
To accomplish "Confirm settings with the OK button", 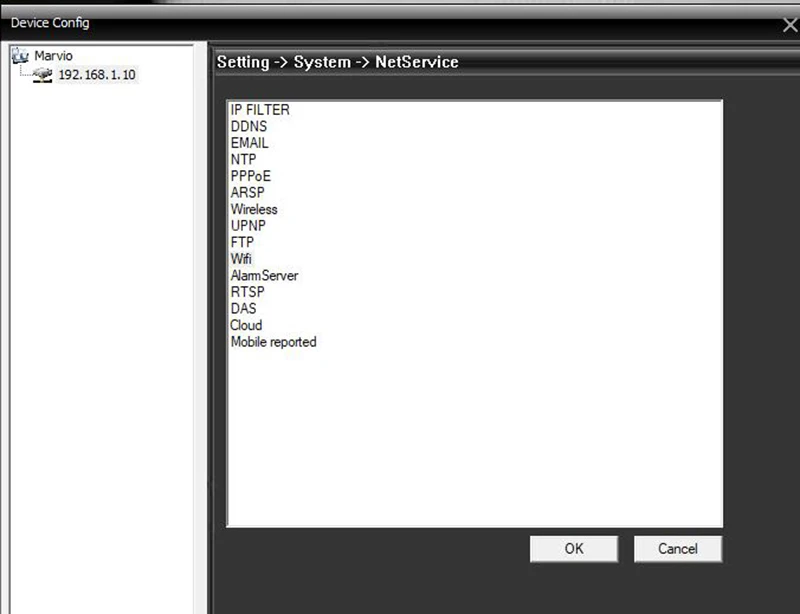I will coord(574,549).
